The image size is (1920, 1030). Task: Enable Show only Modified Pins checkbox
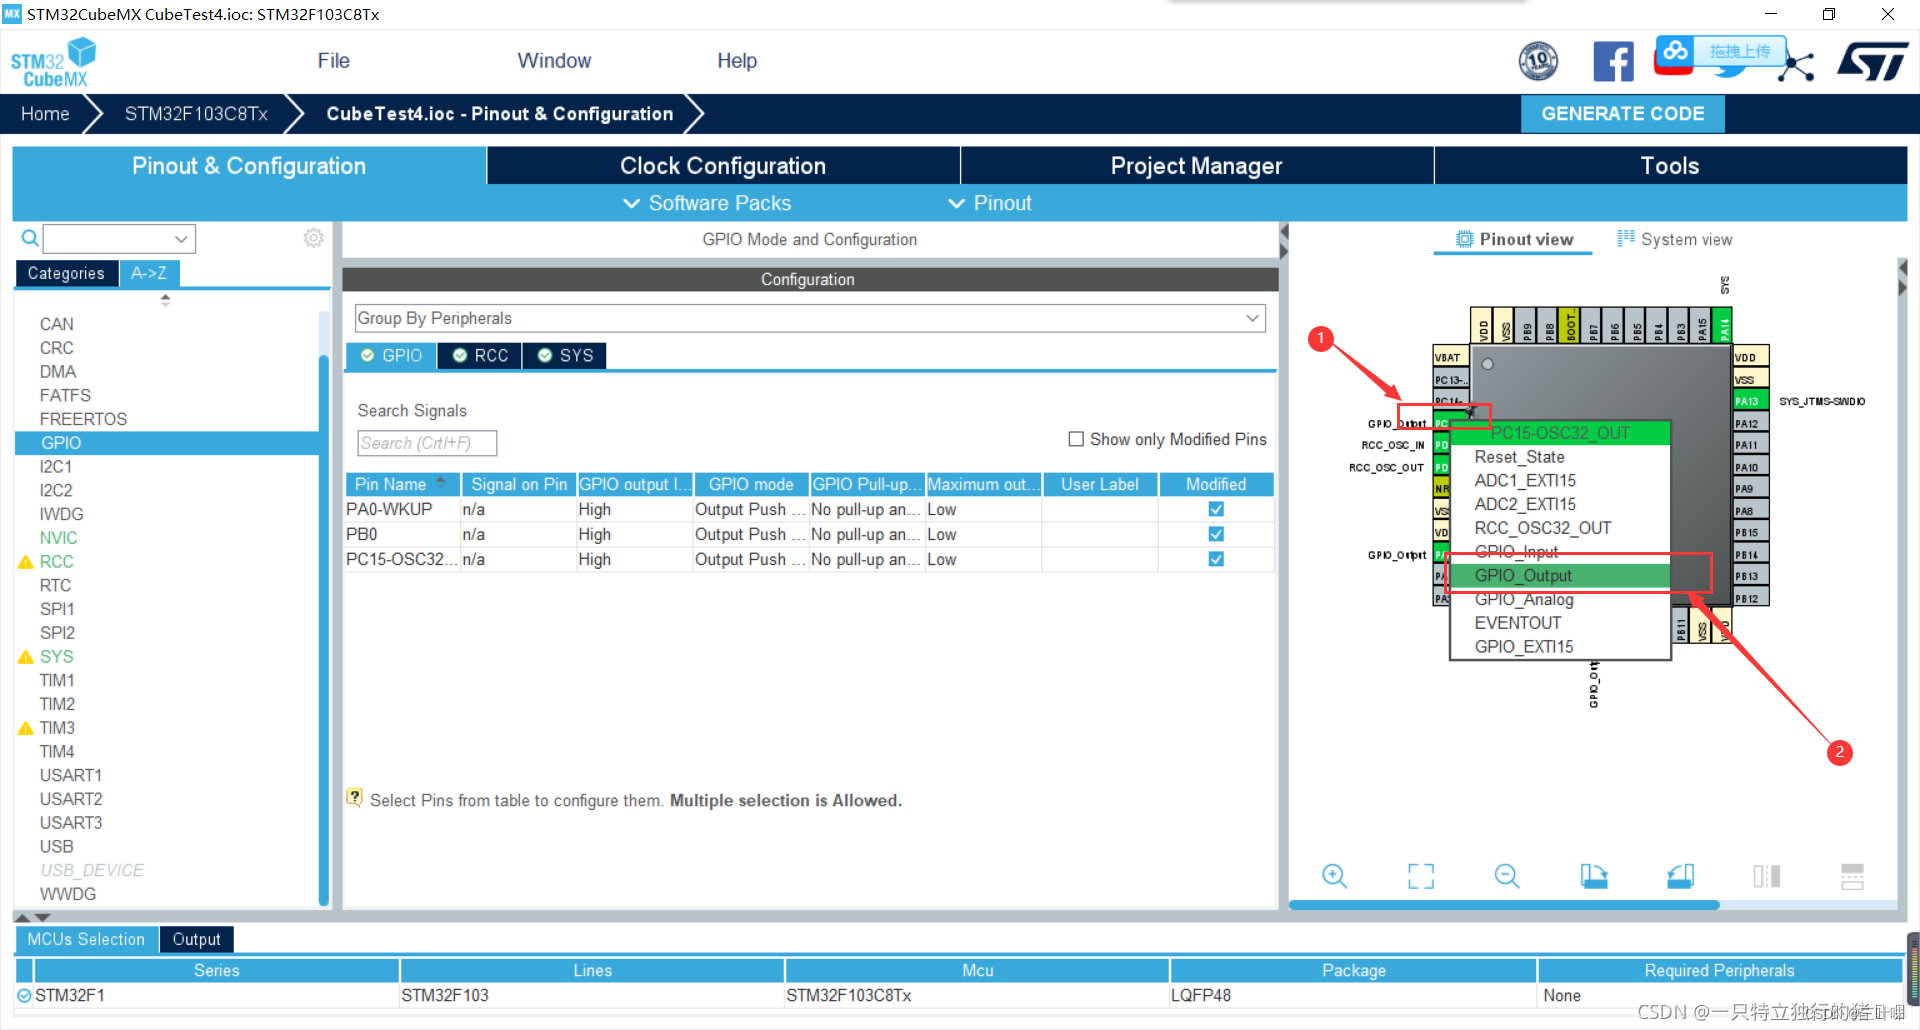pos(1076,439)
